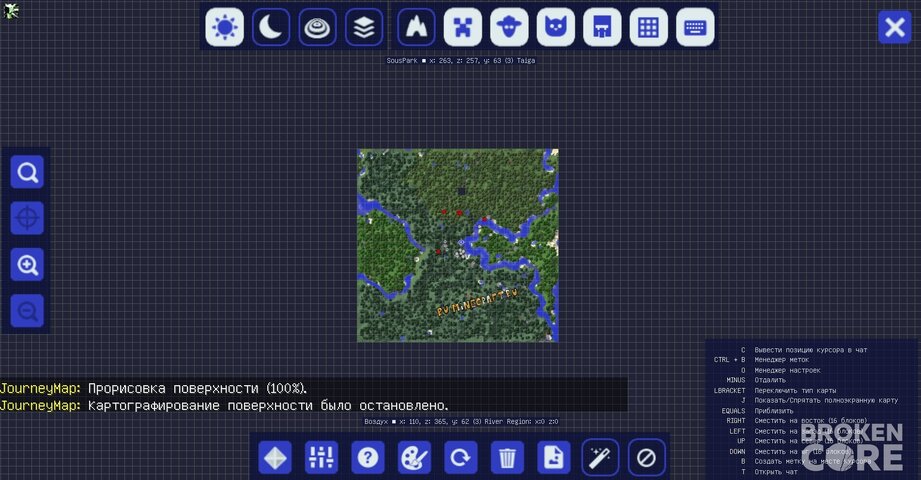This screenshot has height=480, width=921.
Task: Click the 'Воздух' cursor info line
Action: [461, 421]
